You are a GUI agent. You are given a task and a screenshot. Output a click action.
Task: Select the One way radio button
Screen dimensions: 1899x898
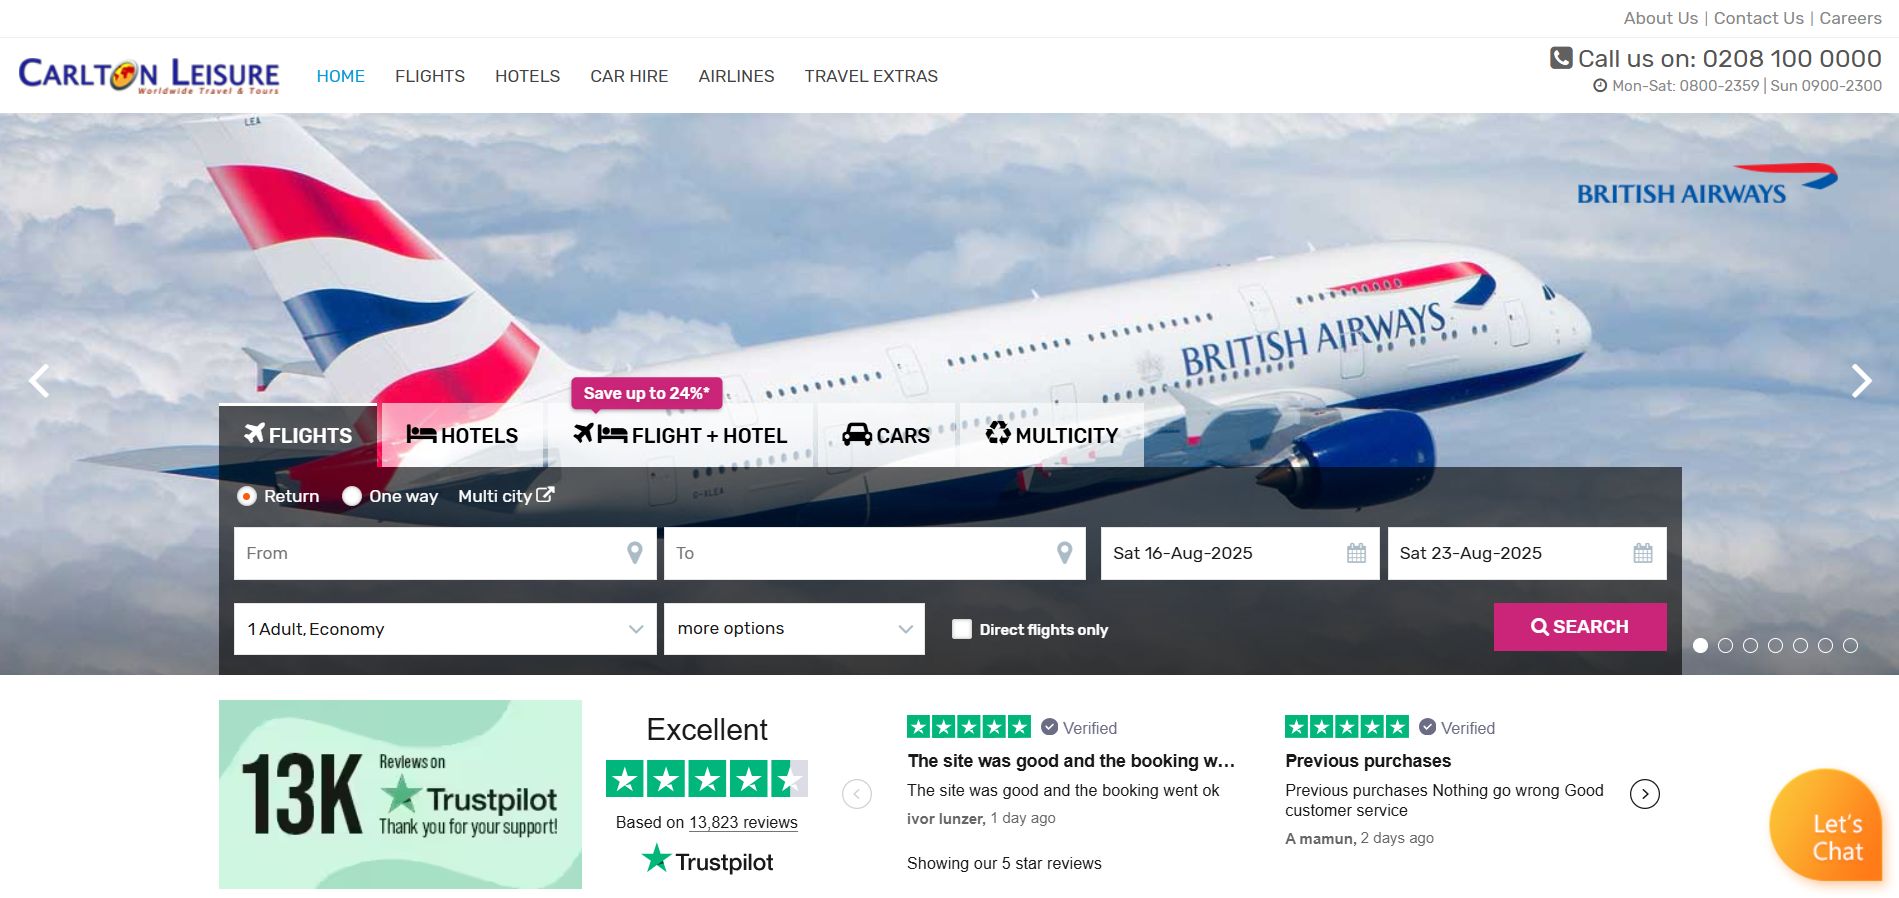click(352, 496)
